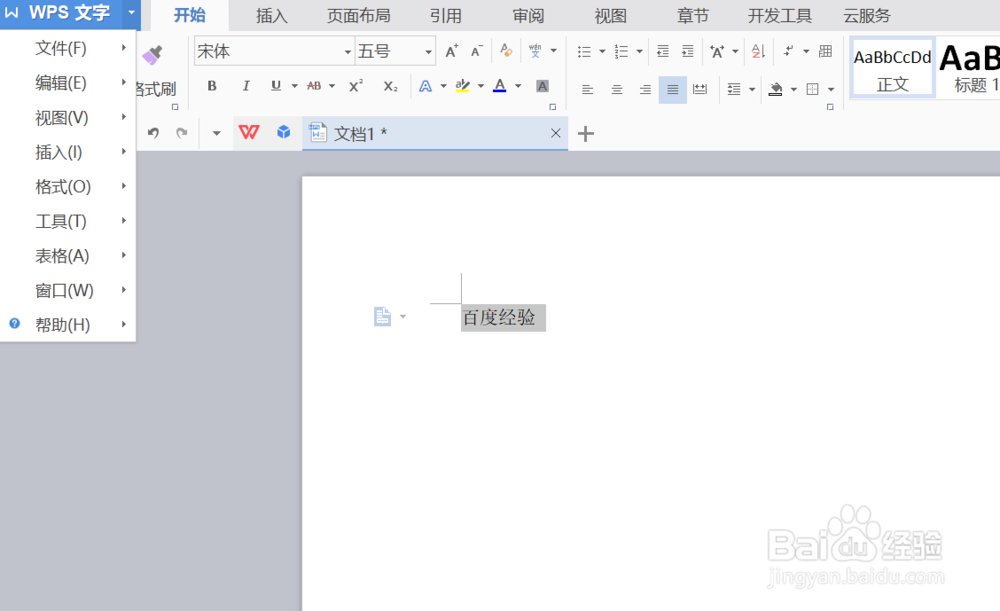Image resolution: width=1000 pixels, height=611 pixels.
Task: Toggle subscript formatting
Action: 390,86
